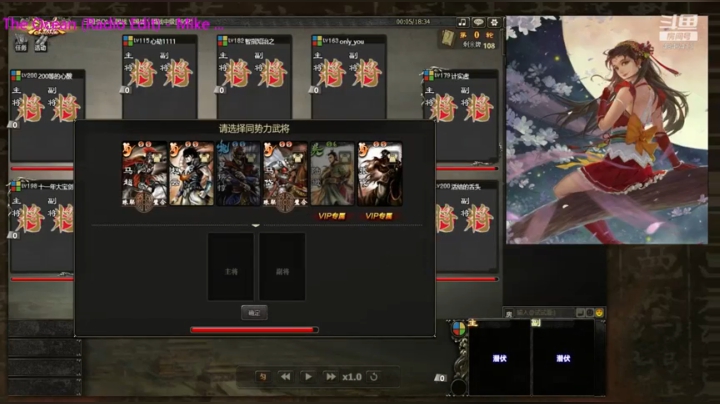Select the fourth general card with 珠联璧合
This screenshot has width=720, height=404.
[x=285, y=174]
